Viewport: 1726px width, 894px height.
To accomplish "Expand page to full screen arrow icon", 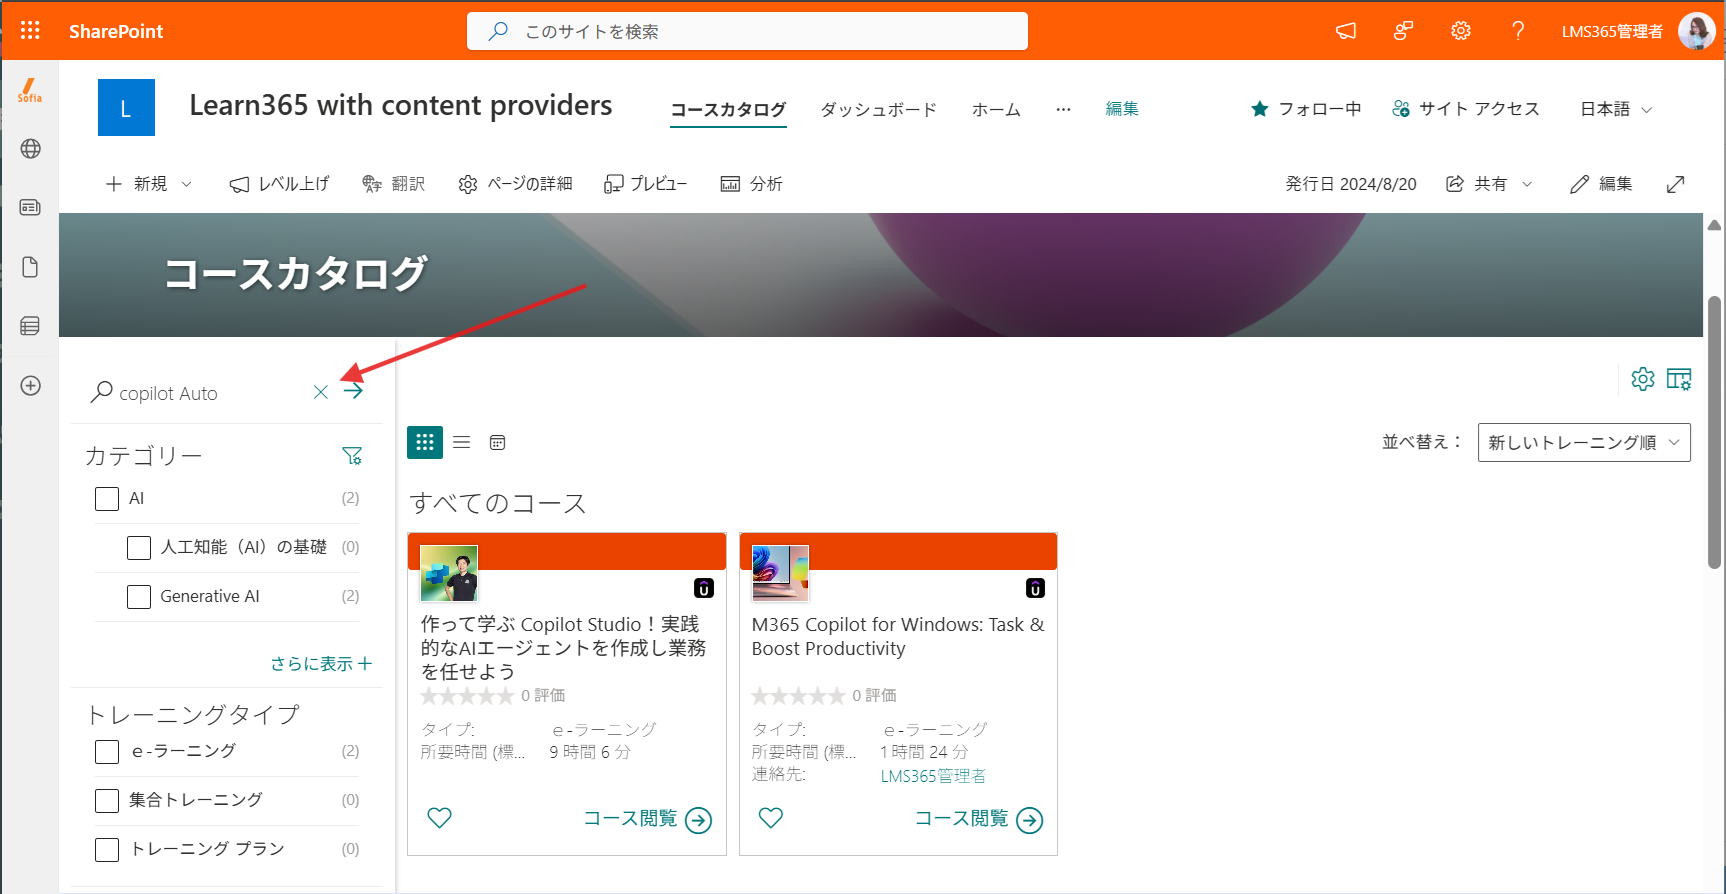I will click(1676, 184).
